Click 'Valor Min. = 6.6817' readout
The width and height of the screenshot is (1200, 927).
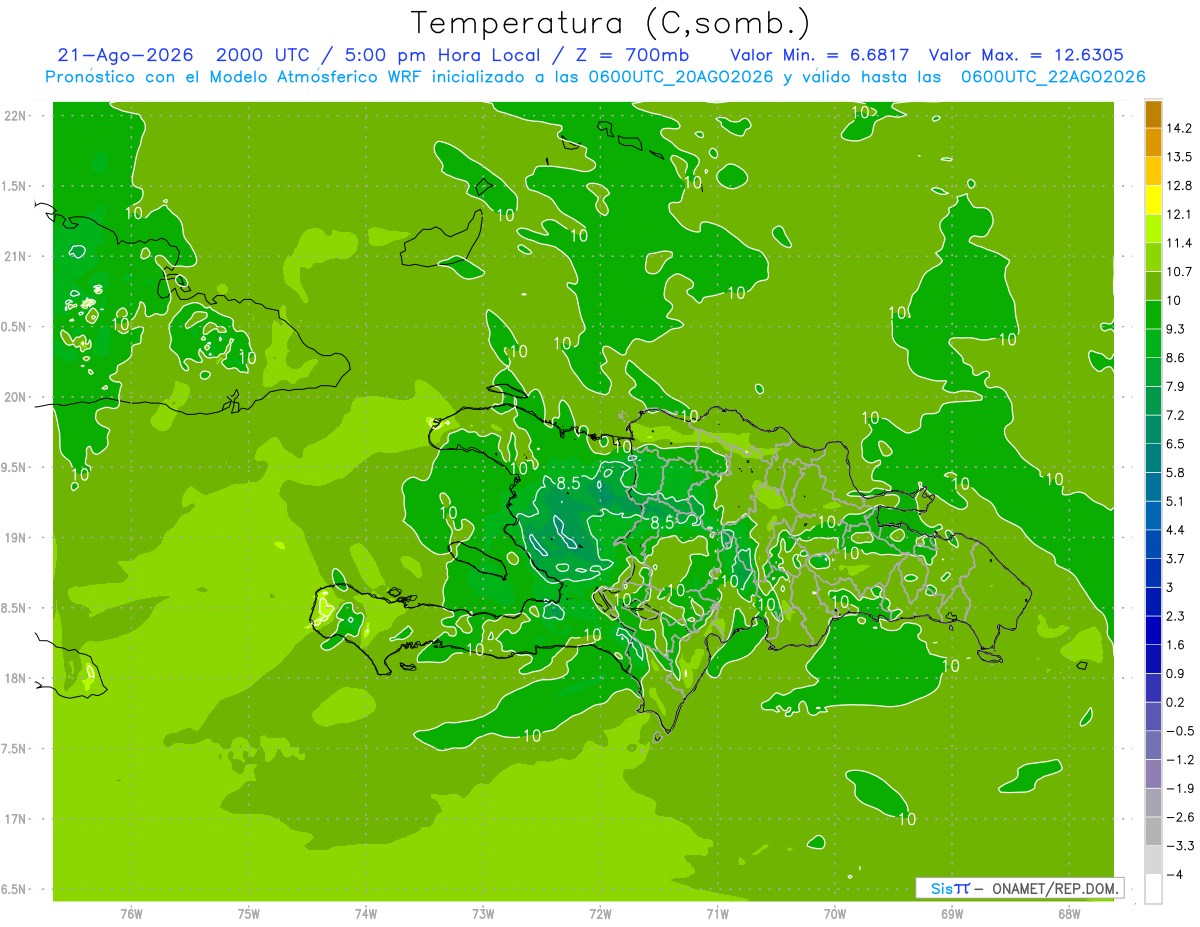(x=820, y=55)
